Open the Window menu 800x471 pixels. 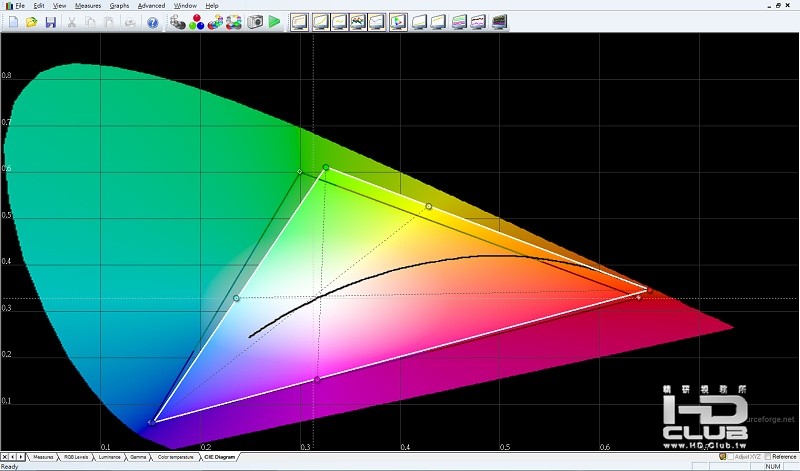click(x=185, y=6)
